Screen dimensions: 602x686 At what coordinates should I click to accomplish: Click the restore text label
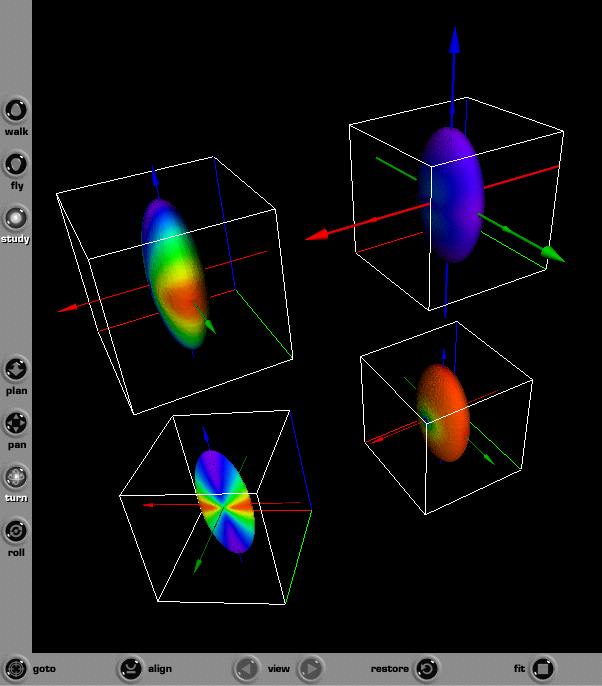click(390, 668)
